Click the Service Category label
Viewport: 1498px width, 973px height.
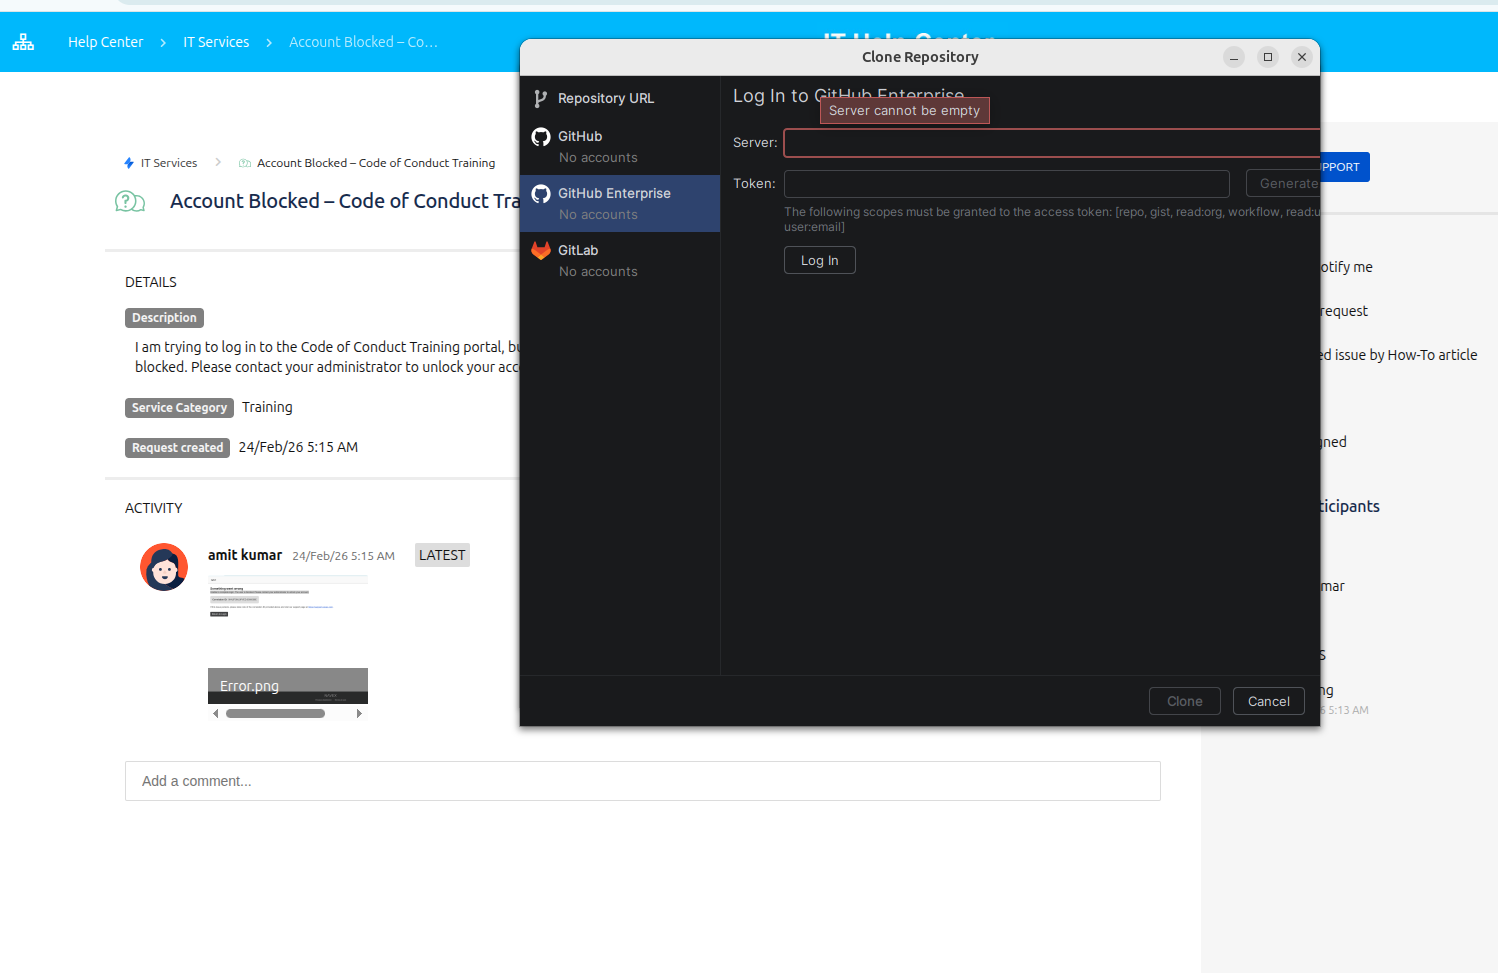tap(179, 408)
